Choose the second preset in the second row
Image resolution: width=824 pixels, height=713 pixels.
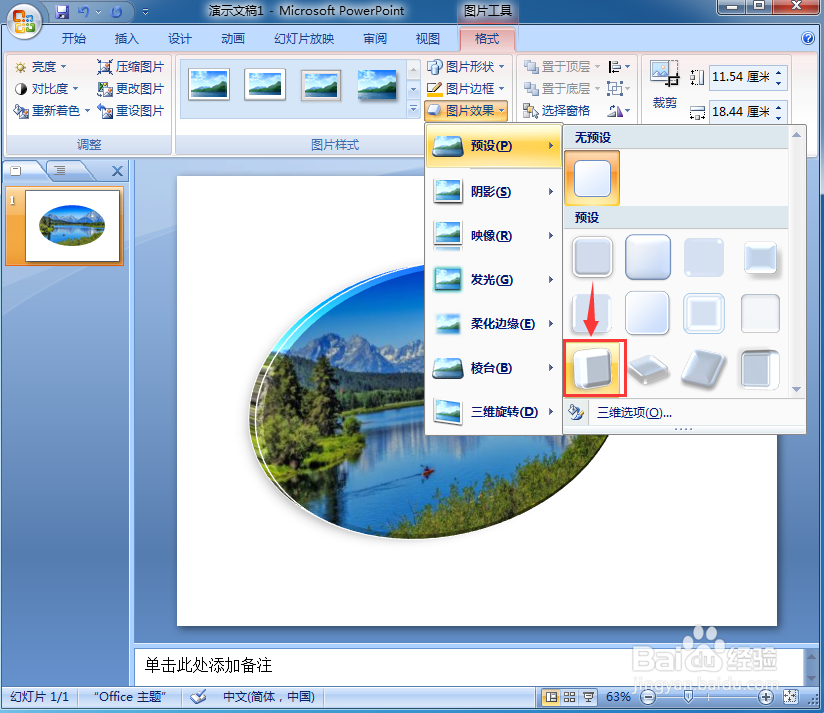click(x=647, y=313)
